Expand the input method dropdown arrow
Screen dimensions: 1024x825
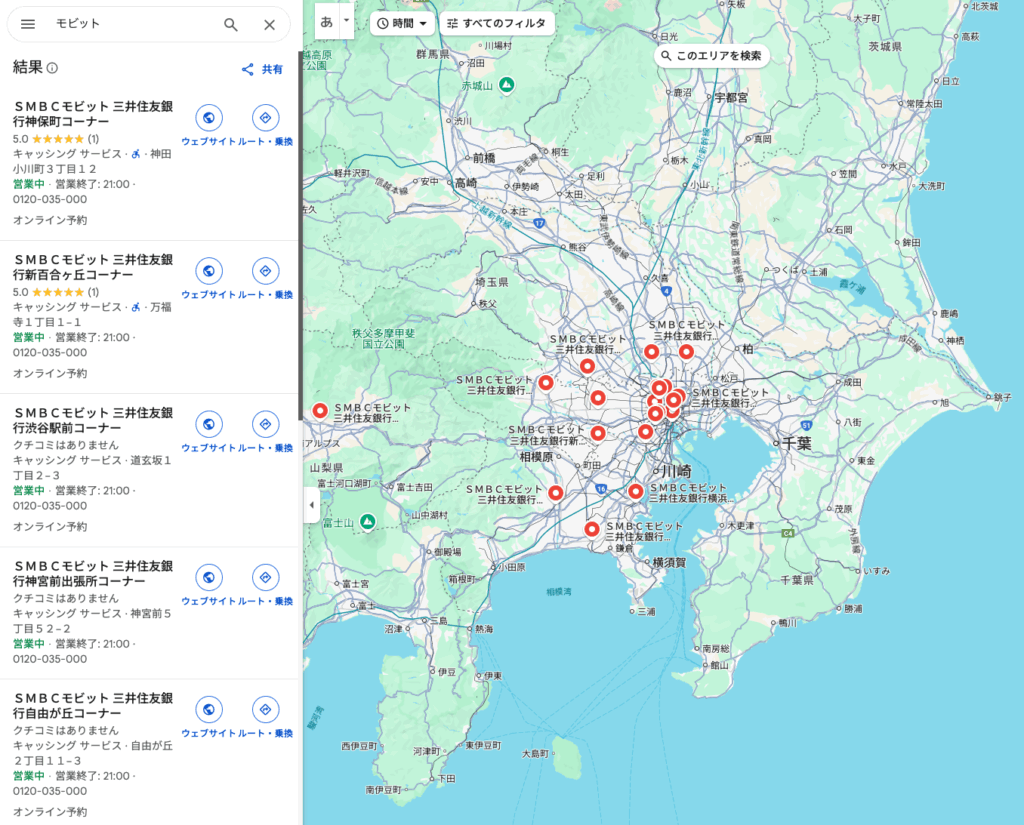pos(346,20)
